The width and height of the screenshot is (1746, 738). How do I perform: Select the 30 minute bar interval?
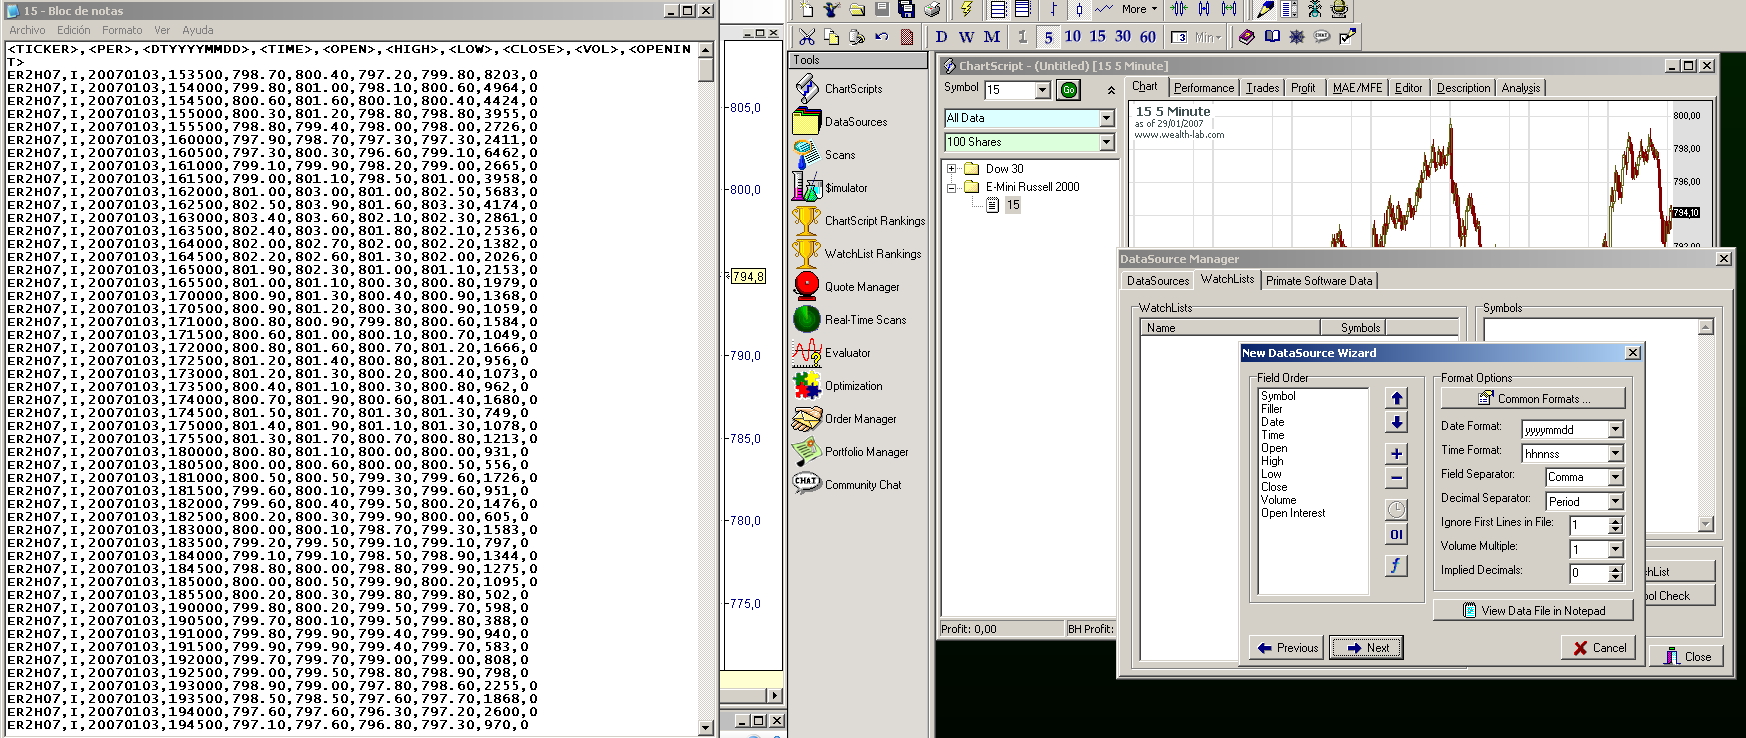coord(1123,37)
